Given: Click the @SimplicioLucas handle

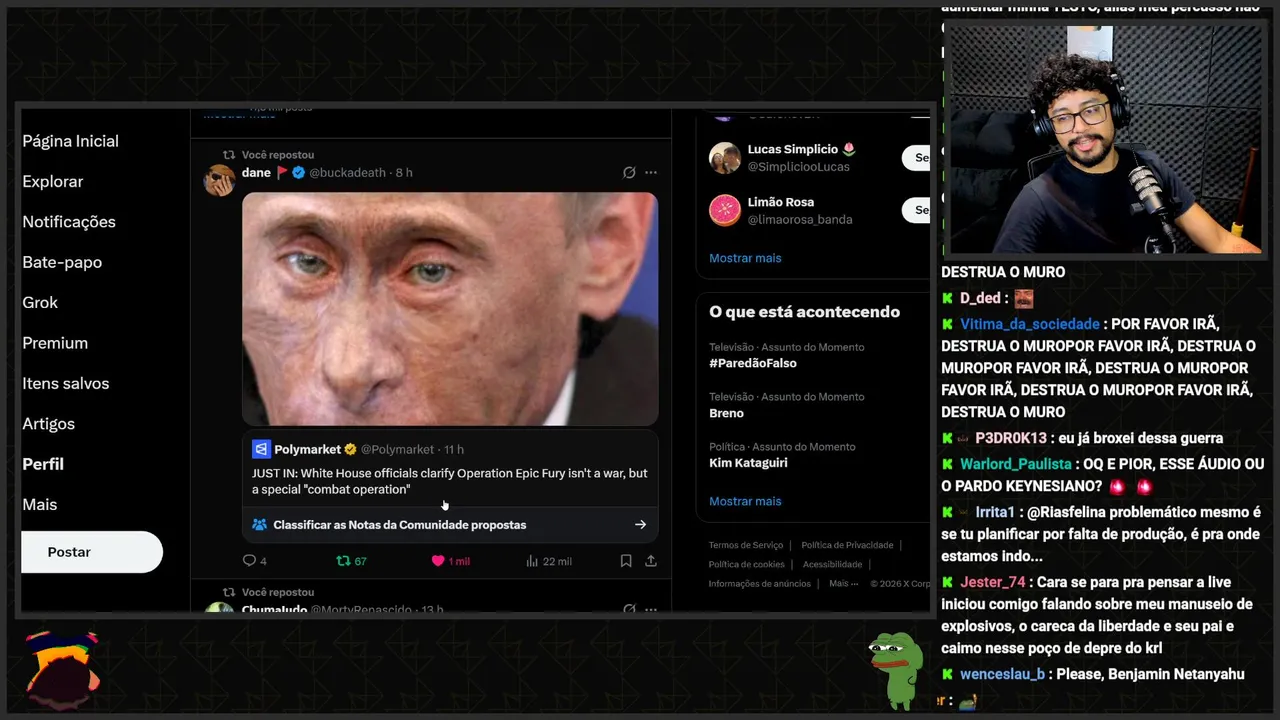Looking at the screenshot, I should [798, 166].
